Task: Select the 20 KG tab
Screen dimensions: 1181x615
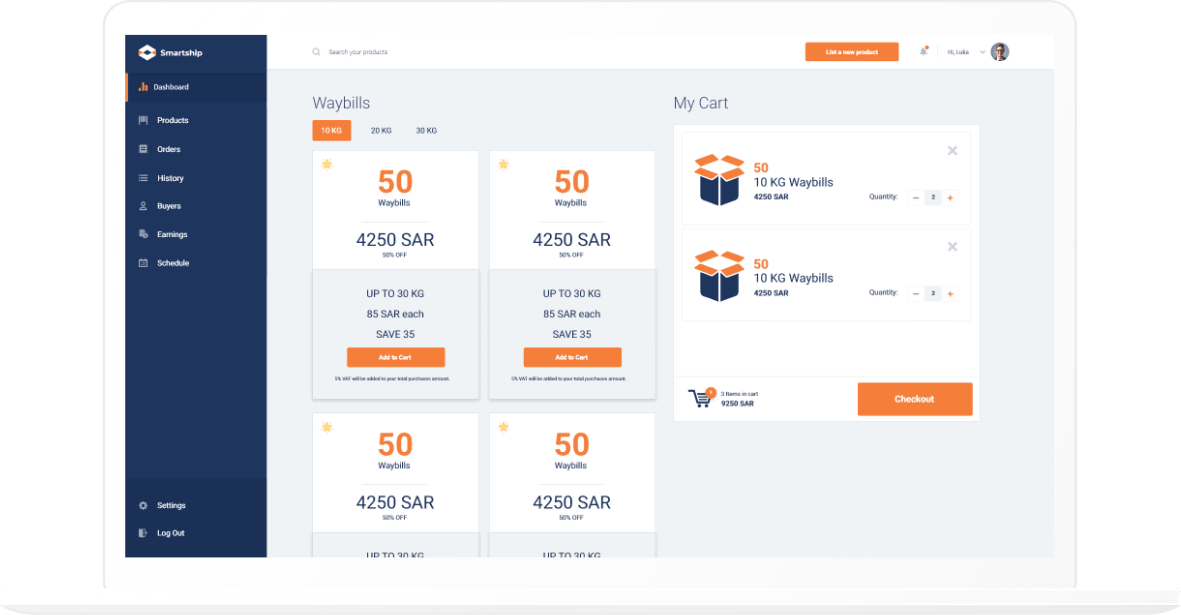Action: pos(381,131)
